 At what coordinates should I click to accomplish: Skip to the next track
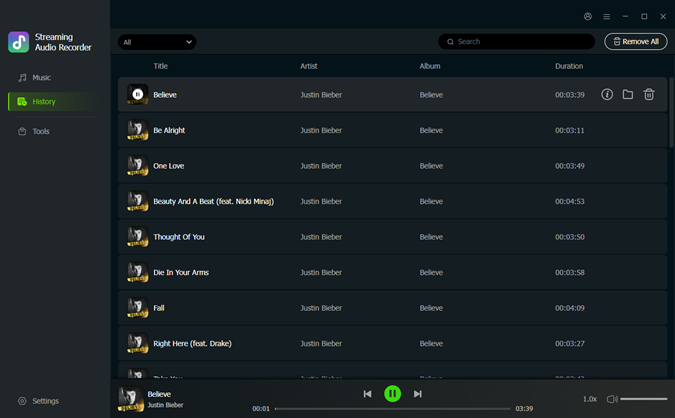coord(417,394)
